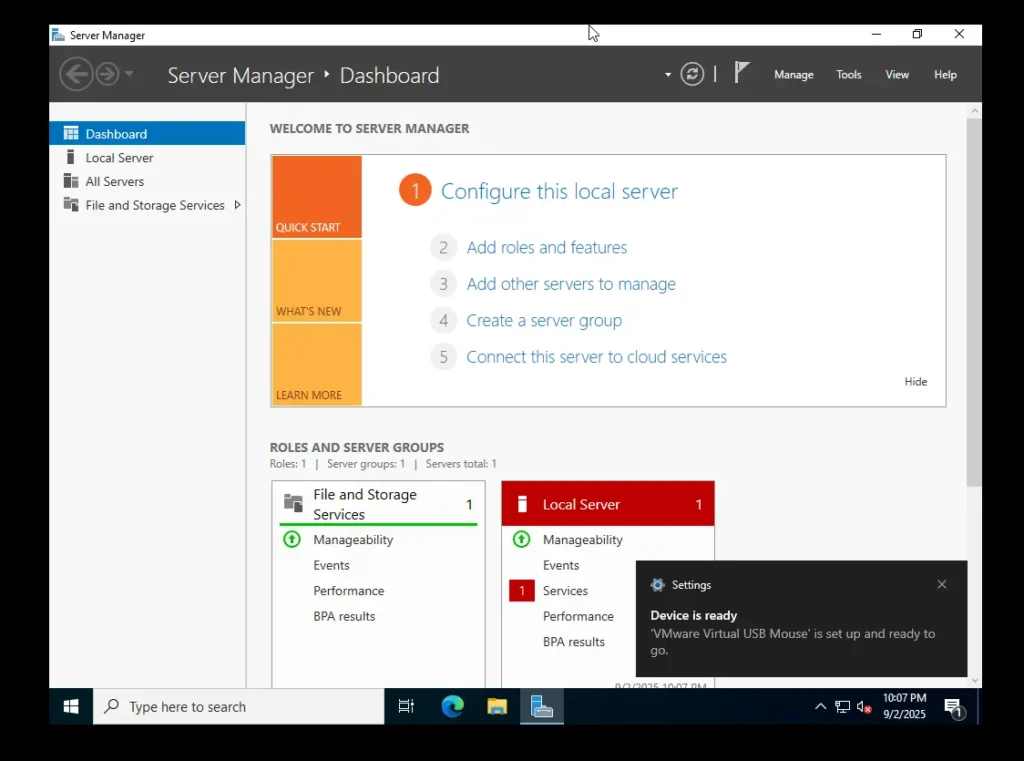Open Performance in File and Storage tile
Image resolution: width=1024 pixels, height=761 pixels.
point(349,591)
